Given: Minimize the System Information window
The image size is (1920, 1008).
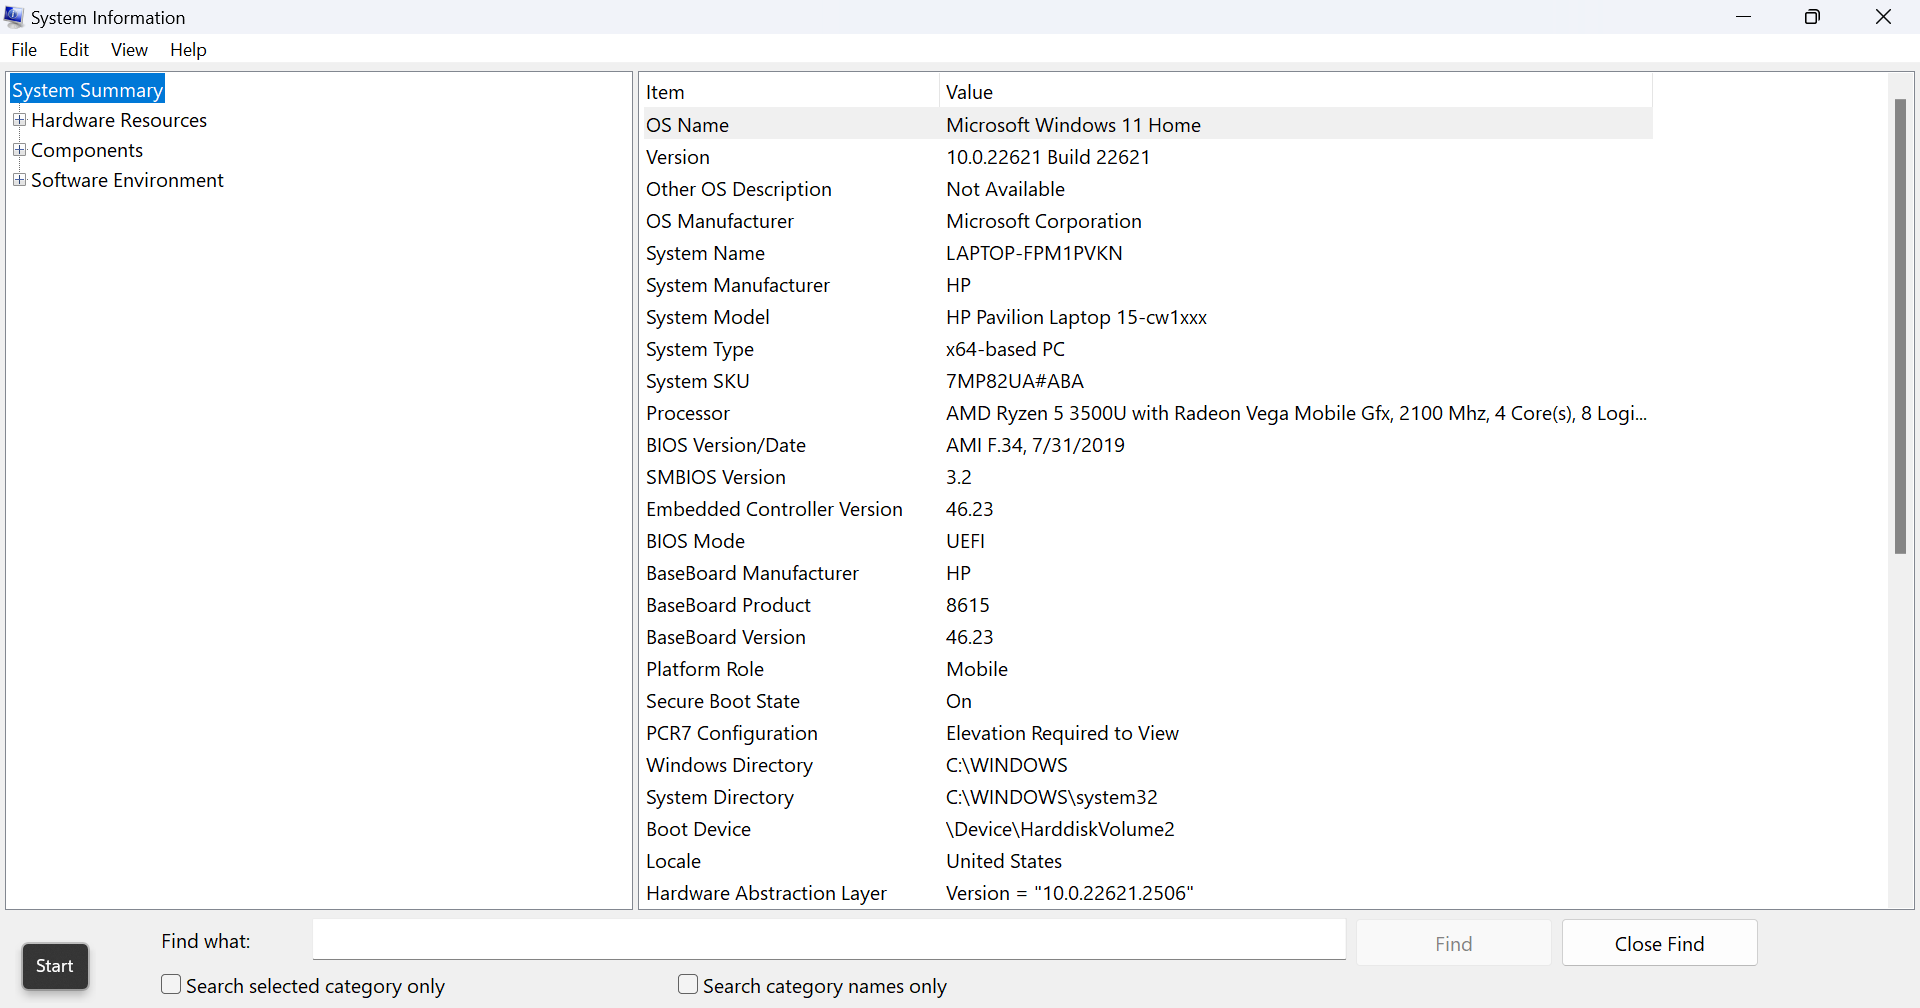Looking at the screenshot, I should pos(1744,17).
